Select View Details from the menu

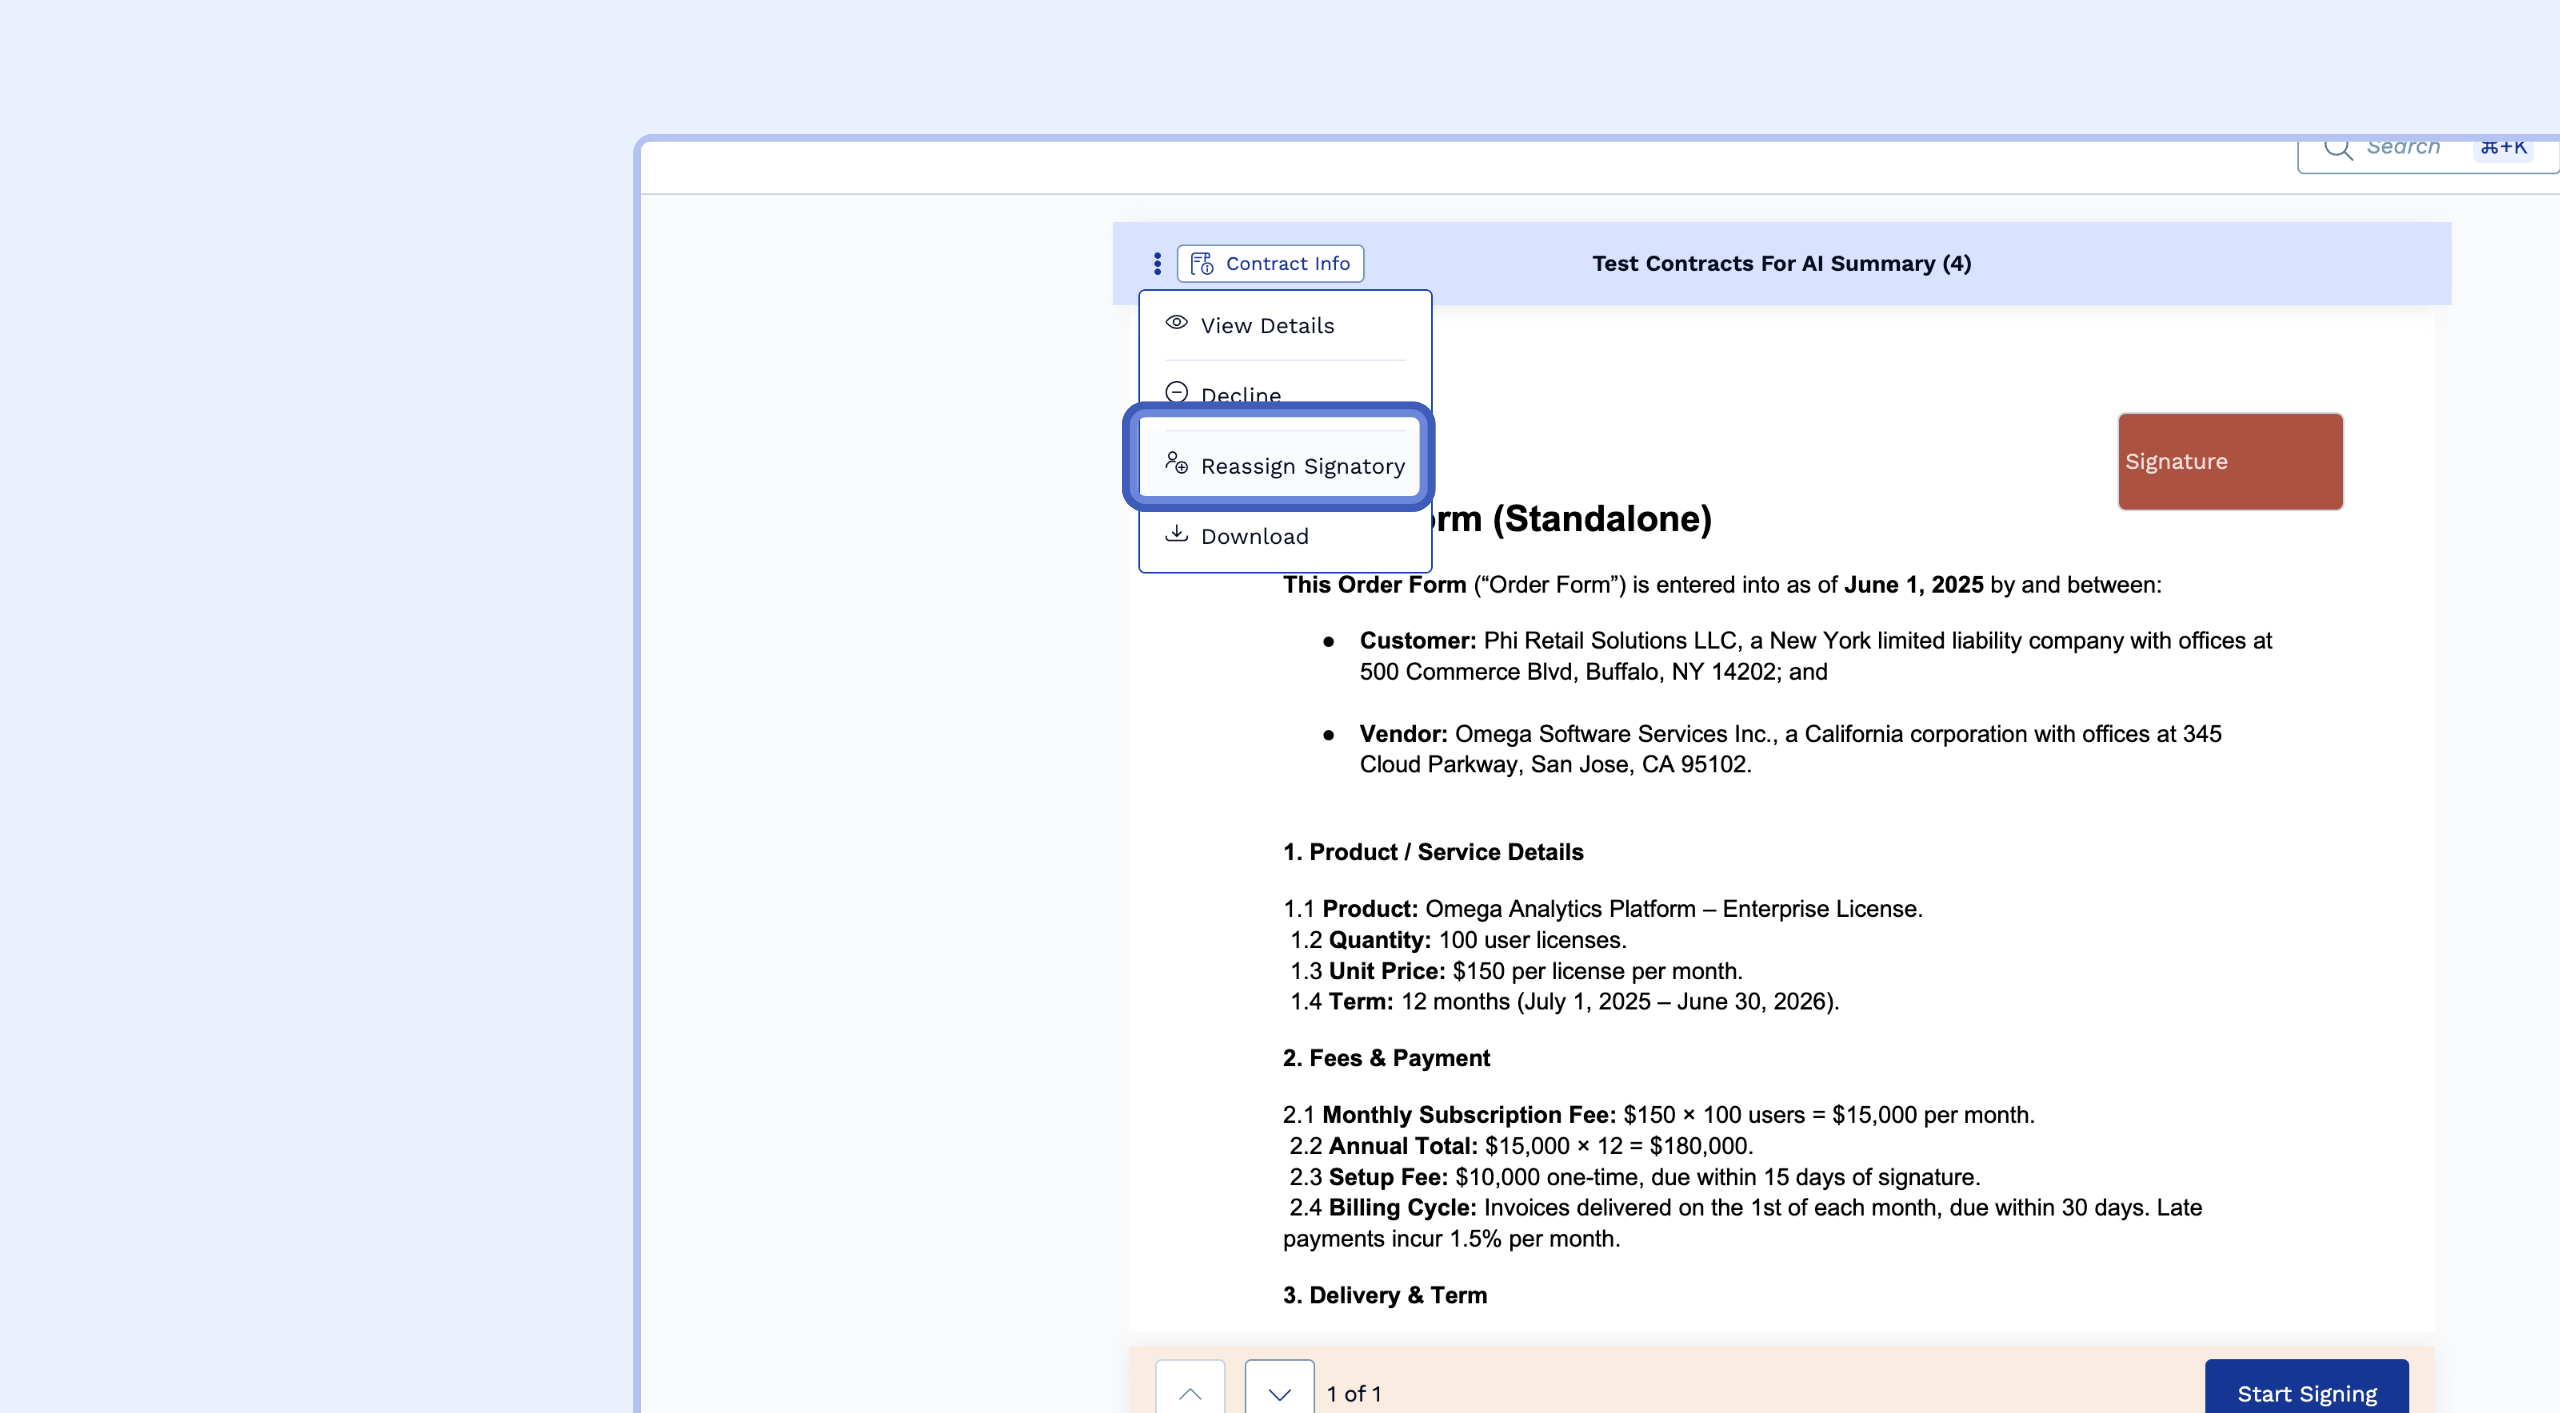point(1267,326)
